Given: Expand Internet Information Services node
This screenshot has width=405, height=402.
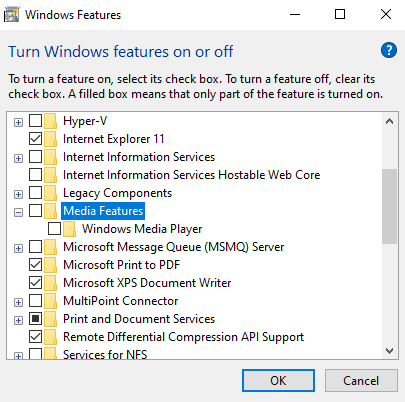Looking at the screenshot, I should click(x=19, y=158).
